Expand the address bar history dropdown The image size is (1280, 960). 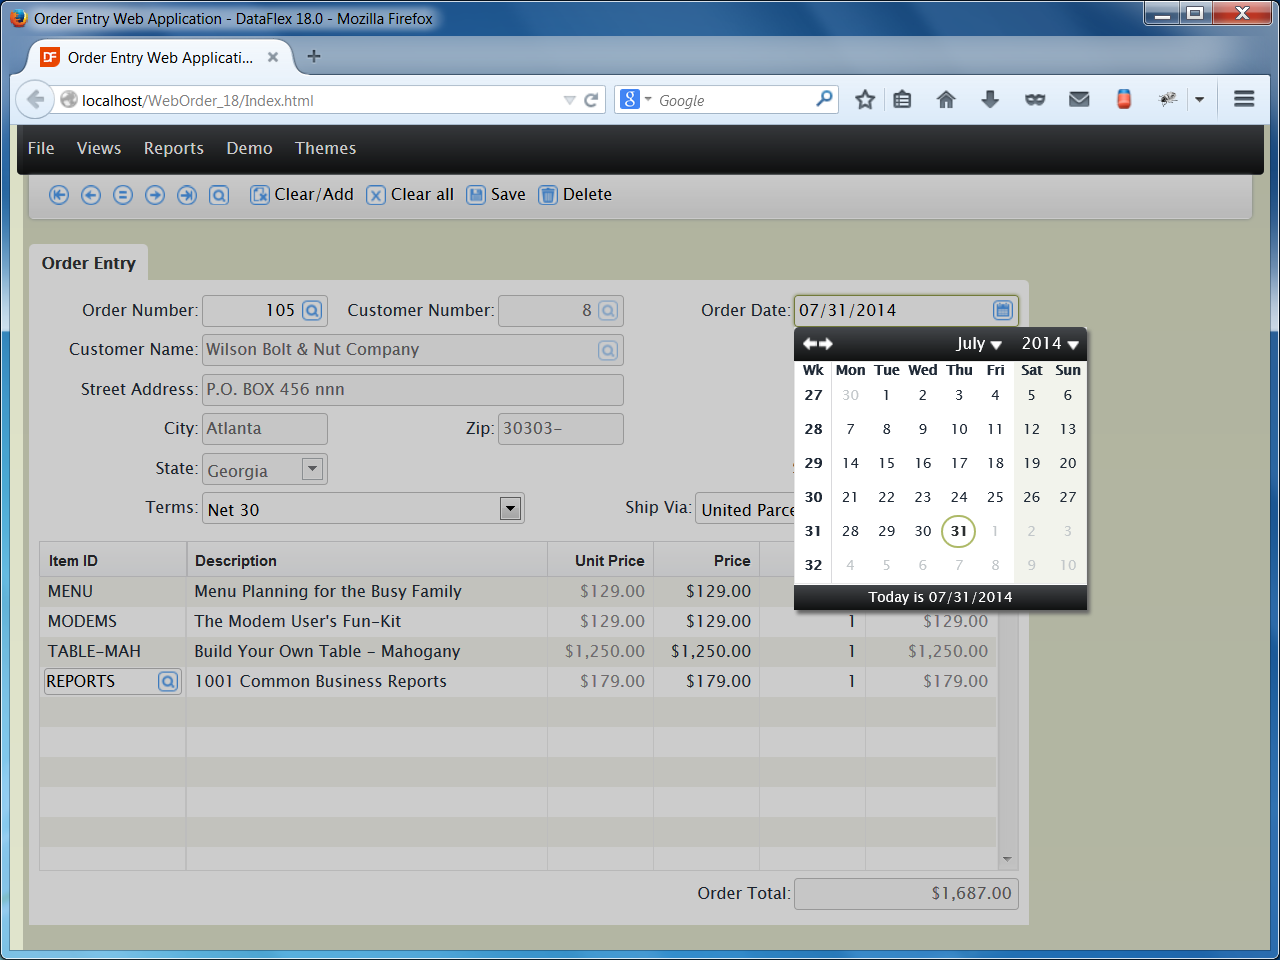[x=569, y=100]
